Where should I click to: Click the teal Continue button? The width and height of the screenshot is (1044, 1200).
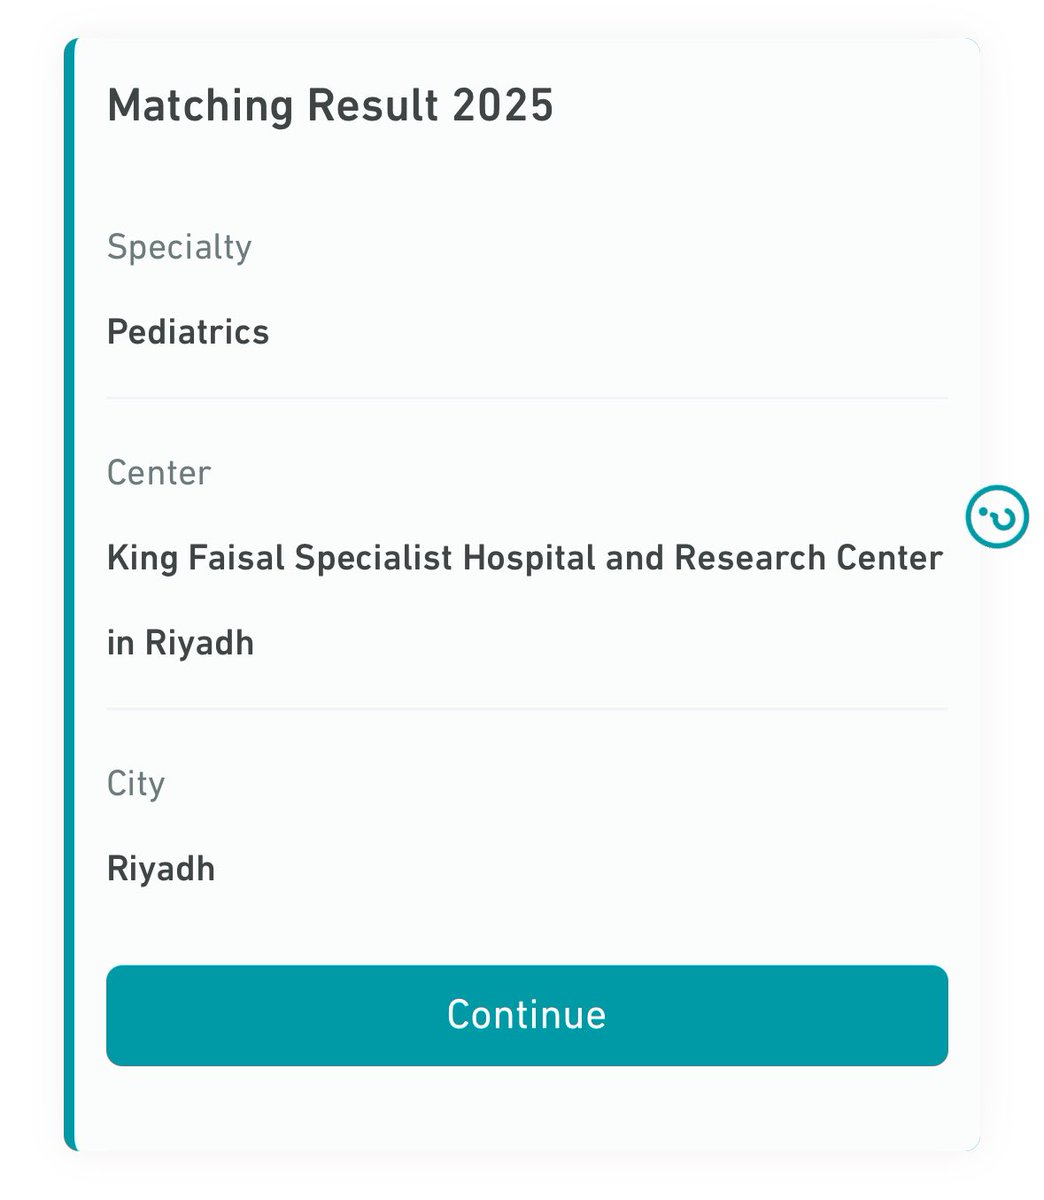527,1015
